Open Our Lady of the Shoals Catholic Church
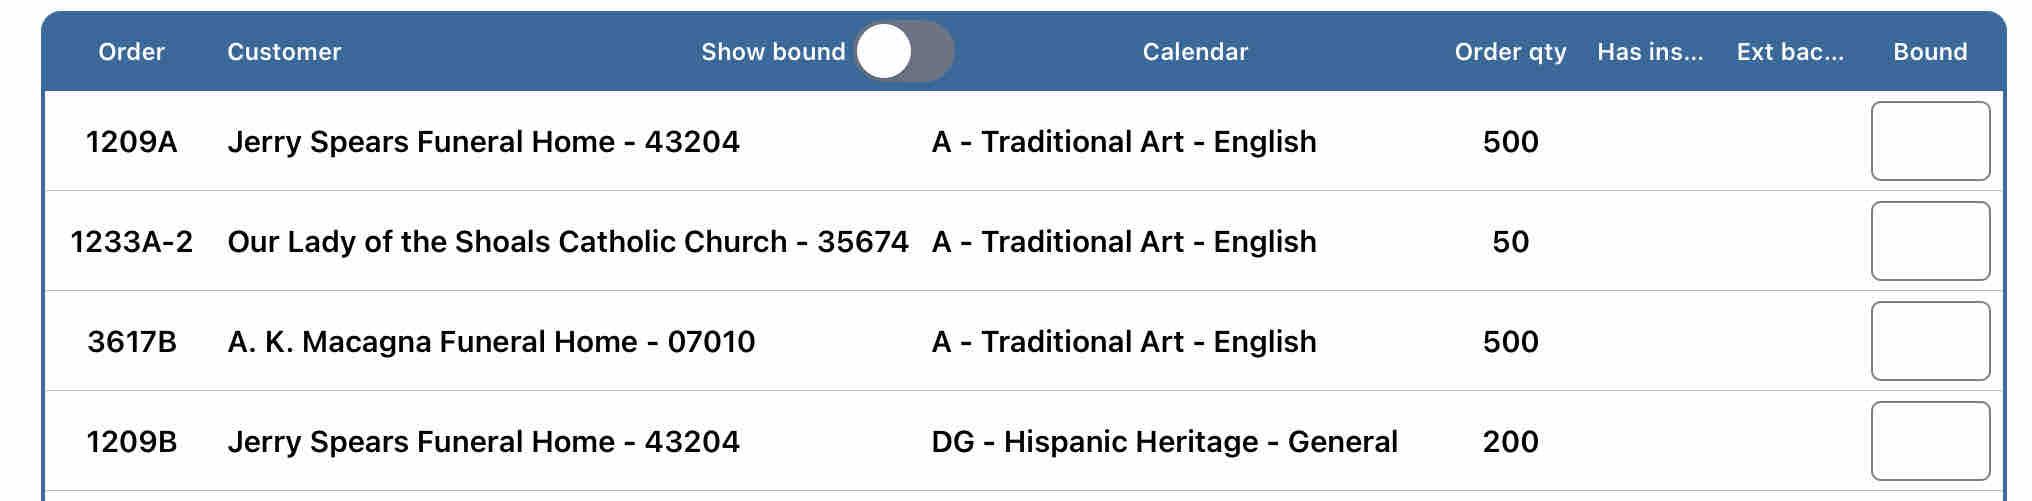The width and height of the screenshot is (2032, 501). click(567, 242)
